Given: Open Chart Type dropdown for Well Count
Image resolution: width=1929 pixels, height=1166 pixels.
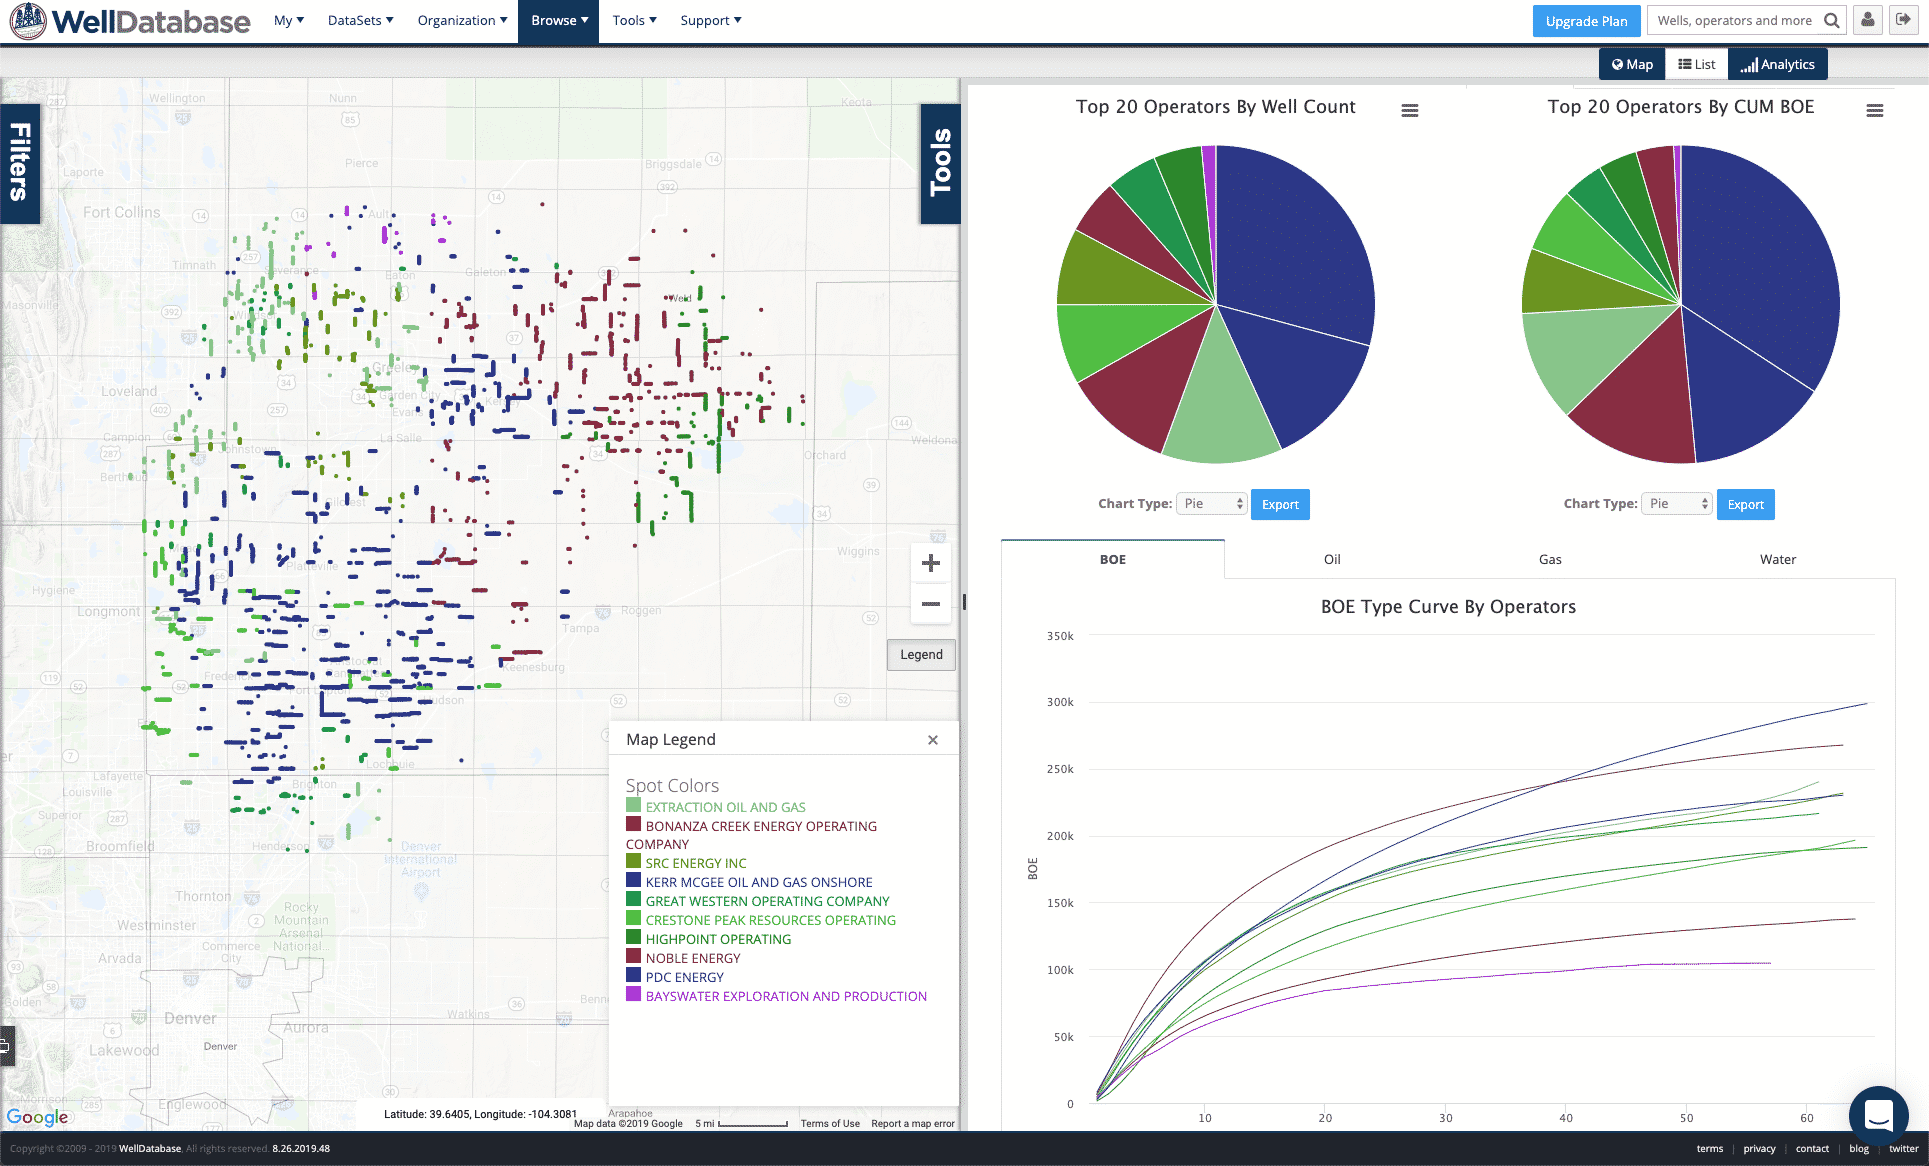Looking at the screenshot, I should tap(1211, 504).
